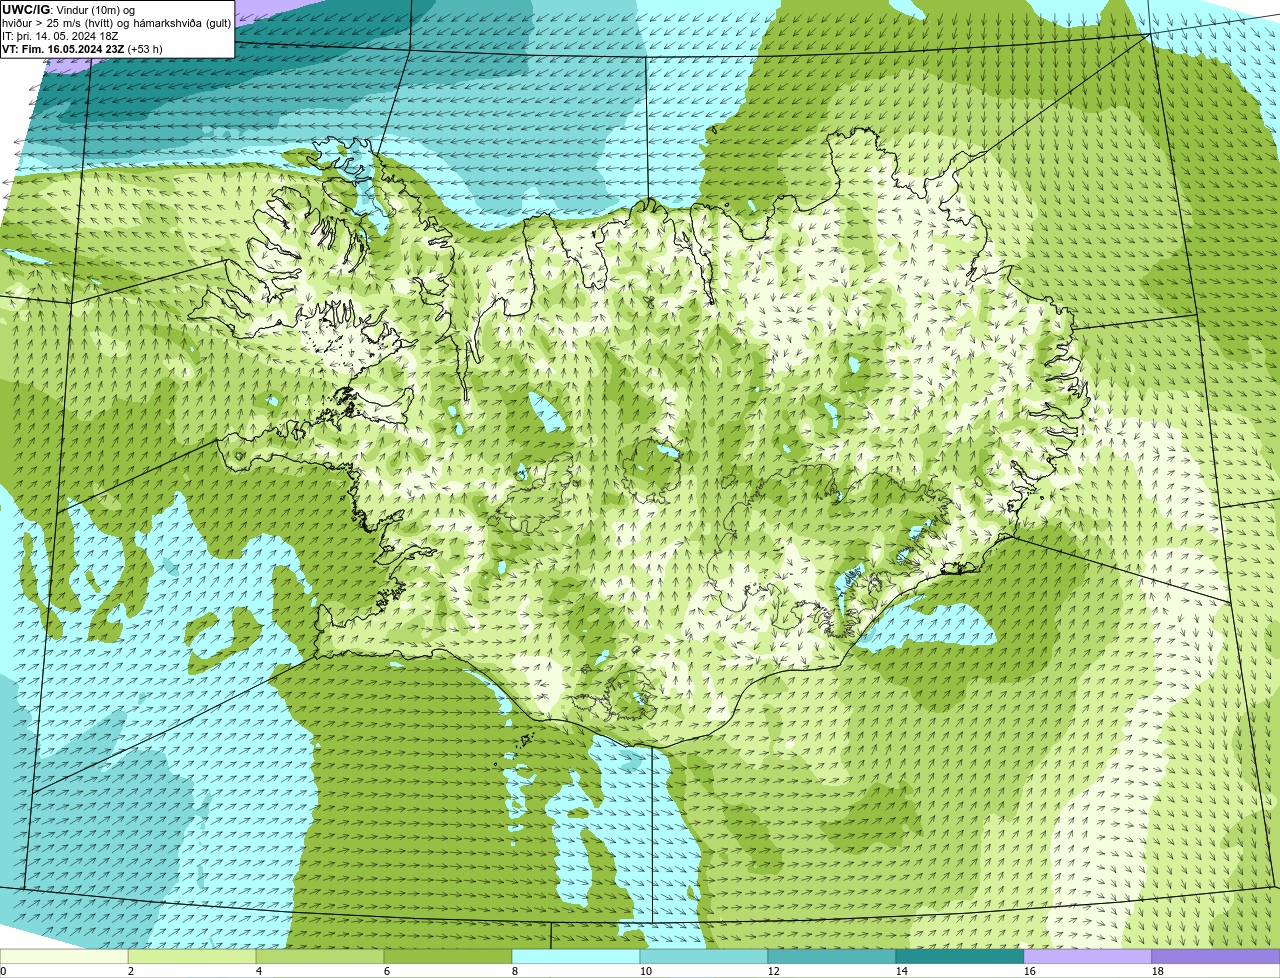Click the purple legend swatch above 18 m/s
Screen dimensions: 1280x978
pyautogui.click(x=1216, y=957)
